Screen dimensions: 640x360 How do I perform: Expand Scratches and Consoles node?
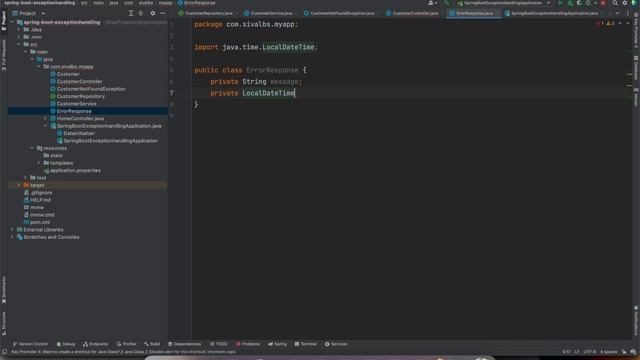pos(12,237)
